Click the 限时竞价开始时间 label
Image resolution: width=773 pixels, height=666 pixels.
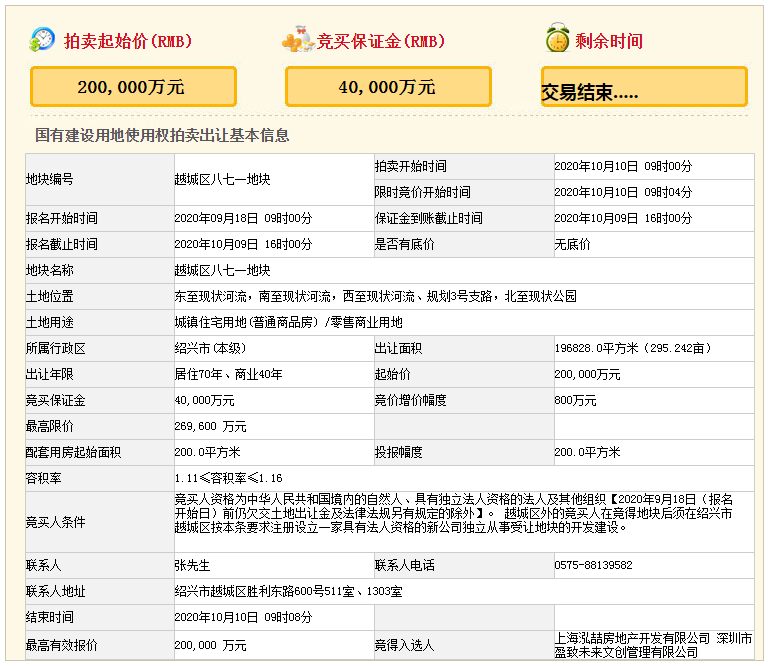[x=422, y=192]
